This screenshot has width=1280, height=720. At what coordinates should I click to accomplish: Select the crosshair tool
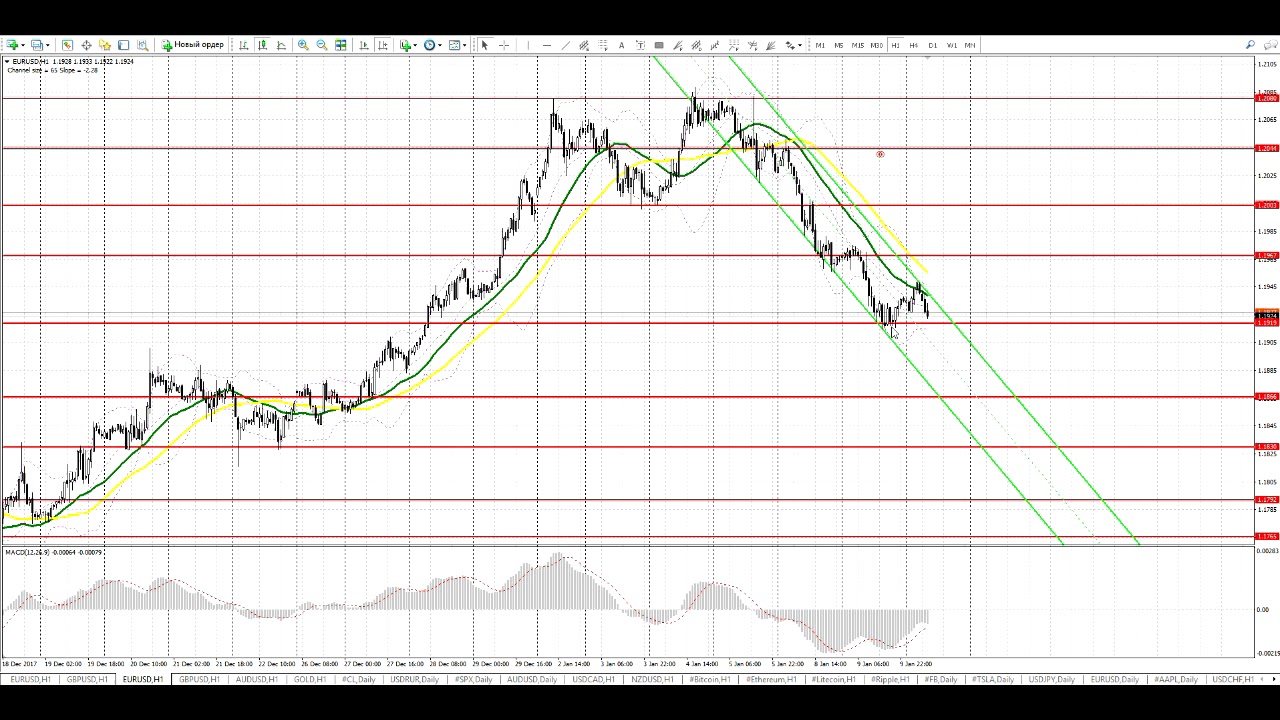coord(504,45)
